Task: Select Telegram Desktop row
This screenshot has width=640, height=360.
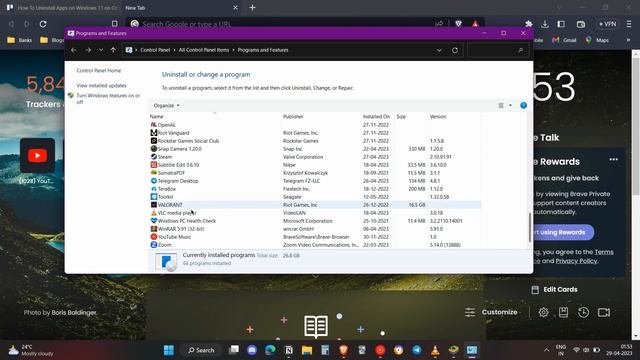Action: pos(315,181)
